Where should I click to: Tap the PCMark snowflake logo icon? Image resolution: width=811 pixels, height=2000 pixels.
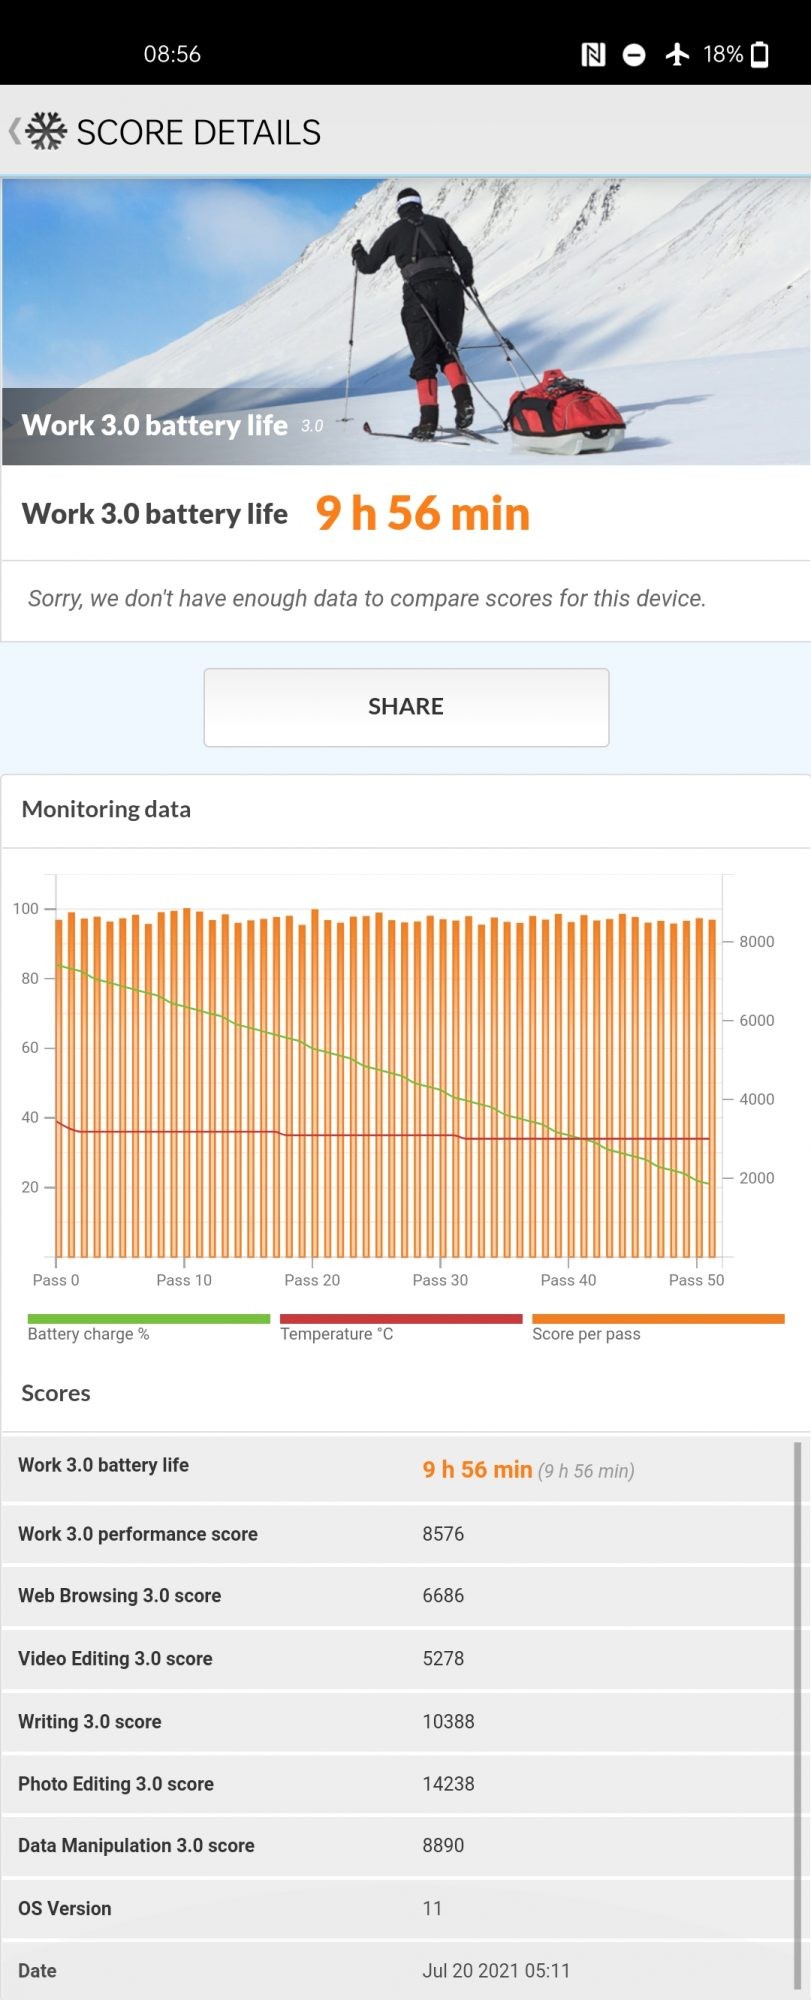(x=46, y=131)
